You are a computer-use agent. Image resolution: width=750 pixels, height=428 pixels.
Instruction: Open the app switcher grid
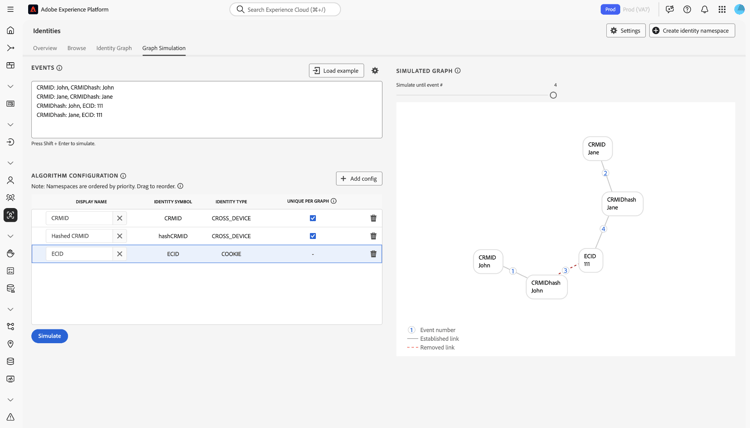coord(722,10)
